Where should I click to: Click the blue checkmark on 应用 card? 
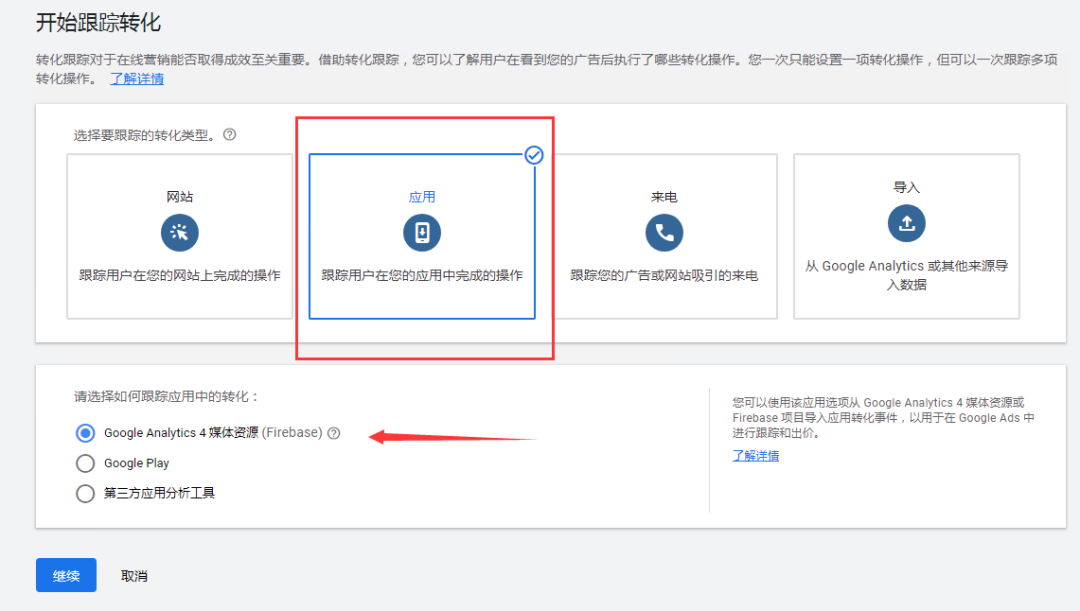(x=534, y=155)
